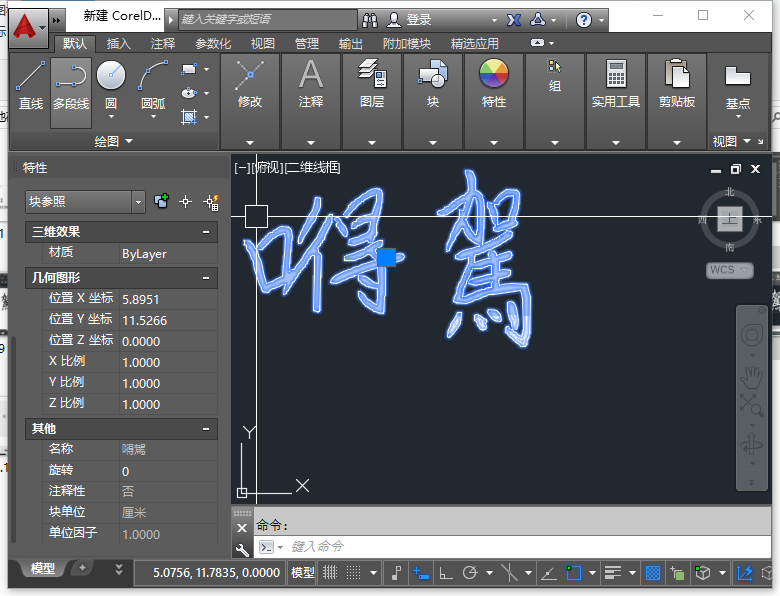
Task: Click the zoom extents navigation icon
Action: [752, 405]
